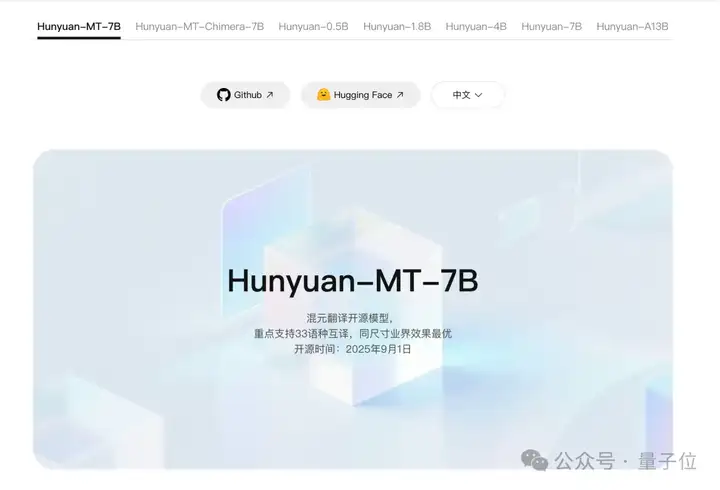This screenshot has height=490, width=720.
Task: Select the Hunyuan-7B tab
Action: click(x=551, y=27)
